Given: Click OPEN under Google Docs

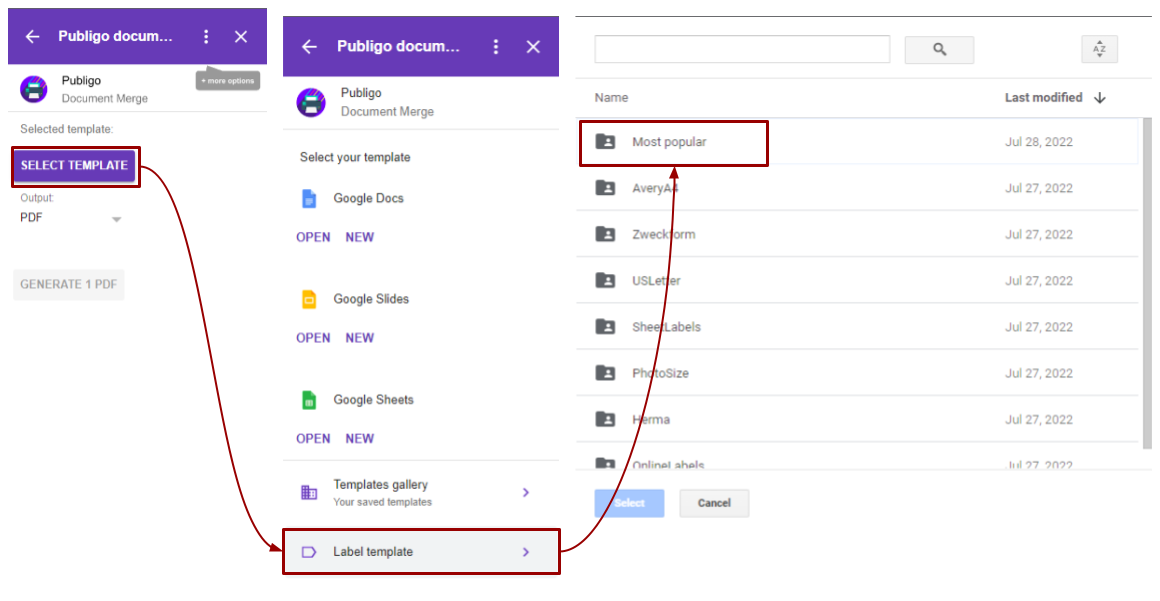Looking at the screenshot, I should pyautogui.click(x=313, y=238).
